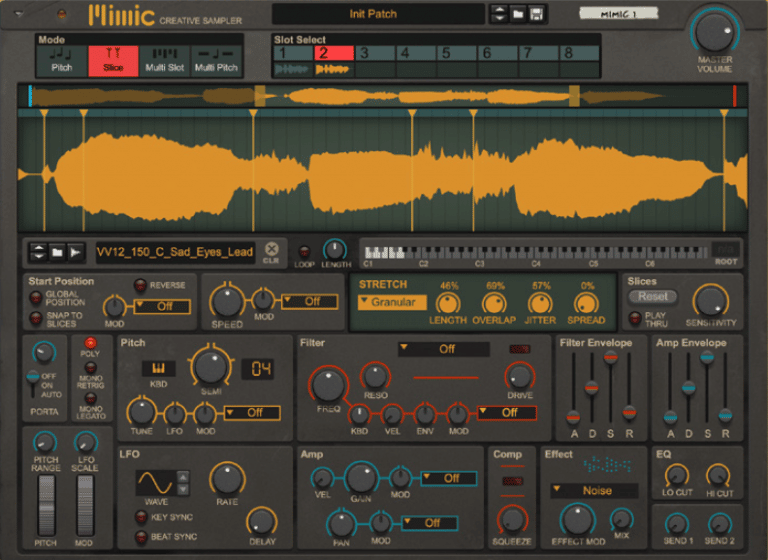Toggle LFO Beat Sync
The height and width of the screenshot is (560, 768).
coord(141,537)
